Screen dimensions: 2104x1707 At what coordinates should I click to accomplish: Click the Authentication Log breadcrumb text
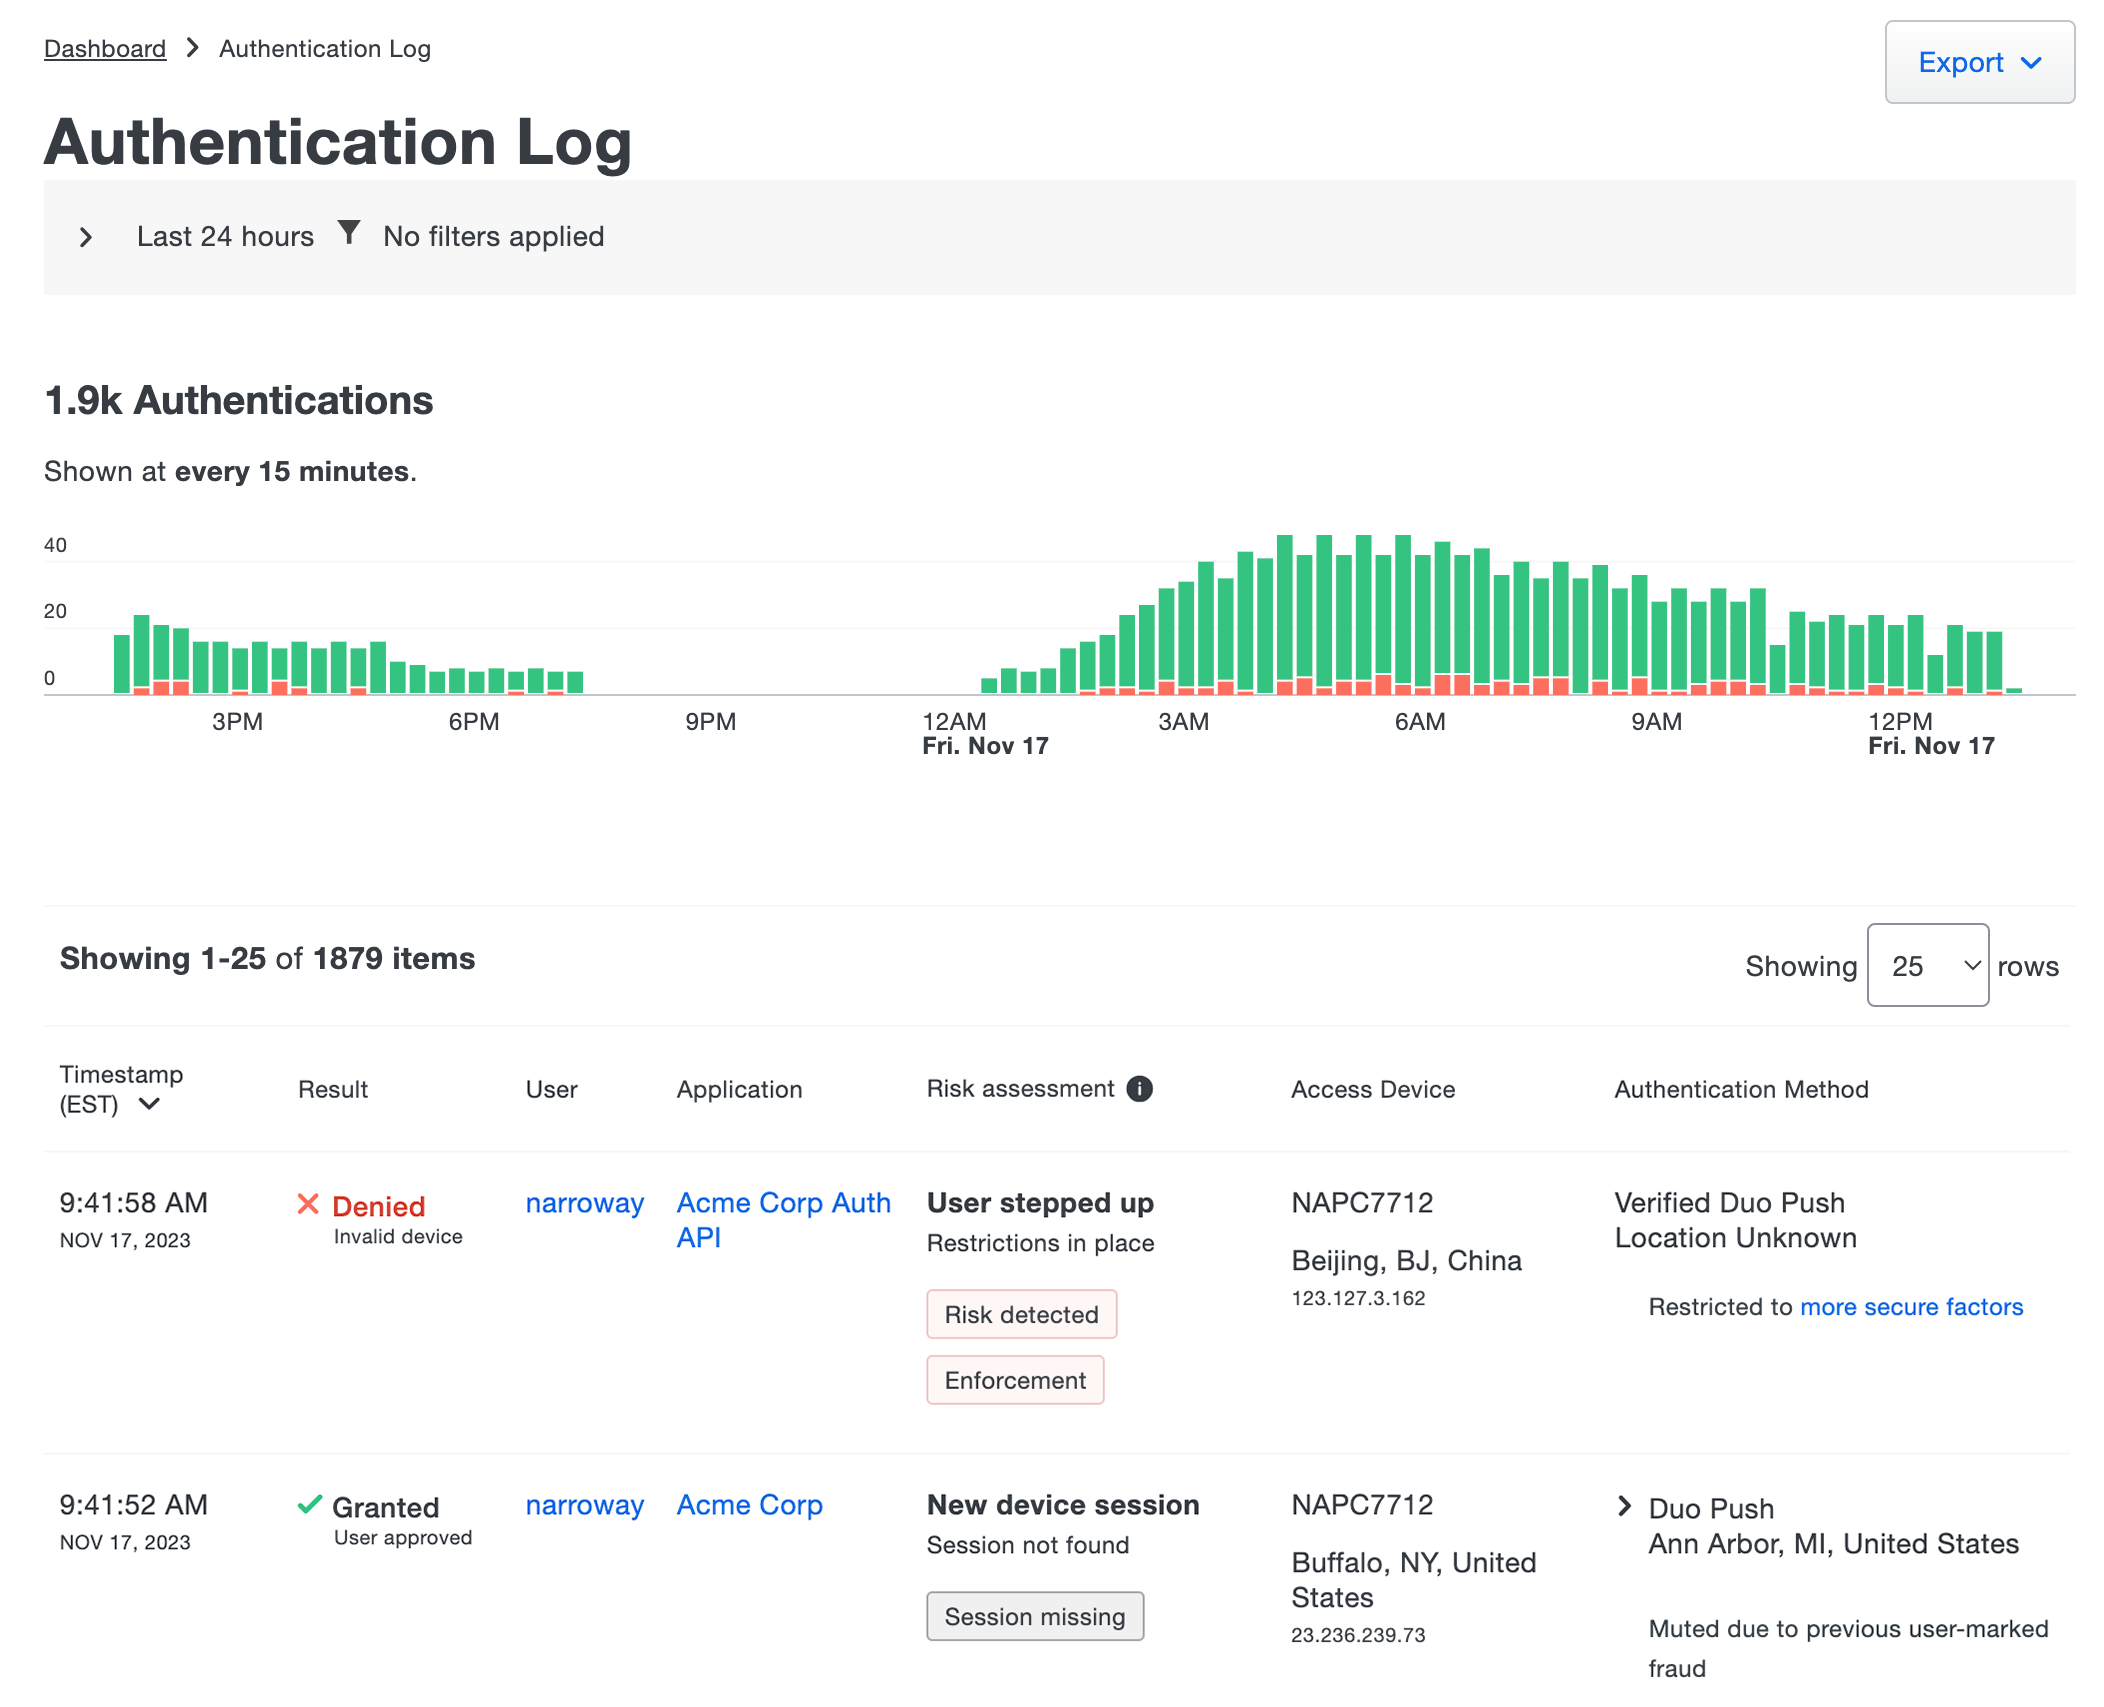325,48
